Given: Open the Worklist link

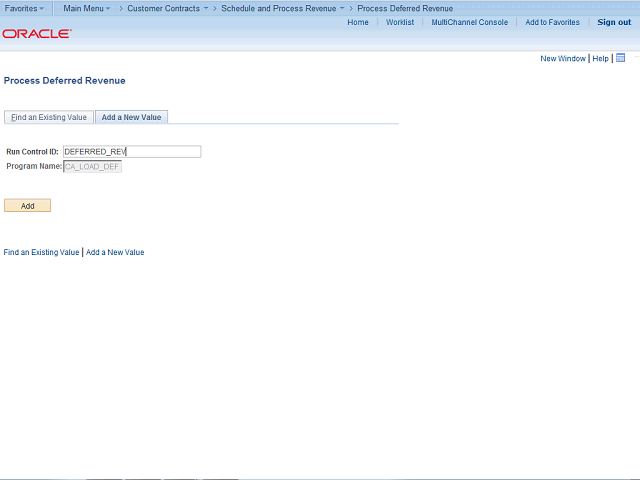Looking at the screenshot, I should [400, 22].
